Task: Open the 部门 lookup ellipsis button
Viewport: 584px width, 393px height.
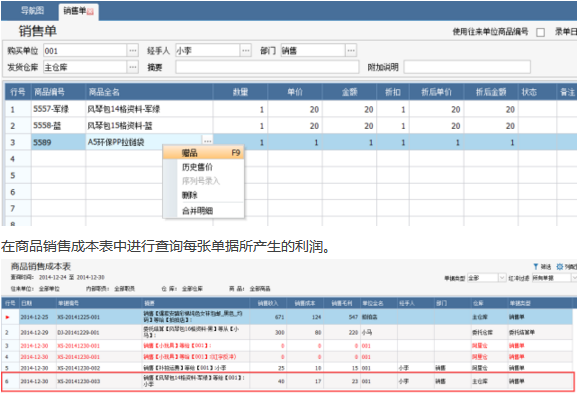Action: coord(351,50)
